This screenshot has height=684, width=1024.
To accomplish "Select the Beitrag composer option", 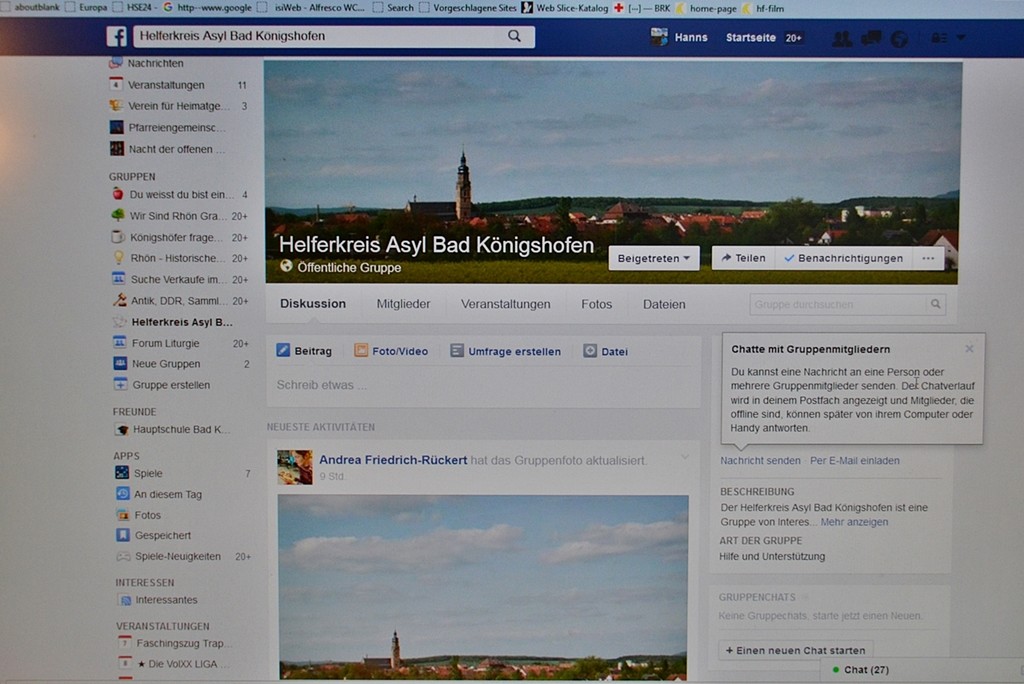I will (x=304, y=351).
